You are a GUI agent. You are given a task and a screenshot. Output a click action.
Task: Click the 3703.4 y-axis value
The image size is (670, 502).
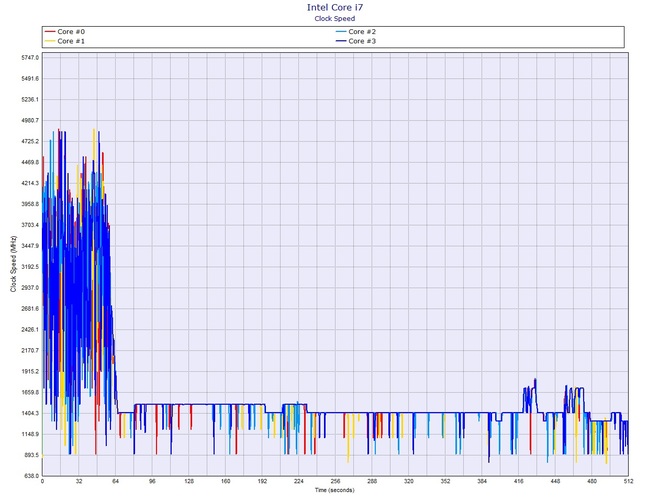click(x=30, y=225)
